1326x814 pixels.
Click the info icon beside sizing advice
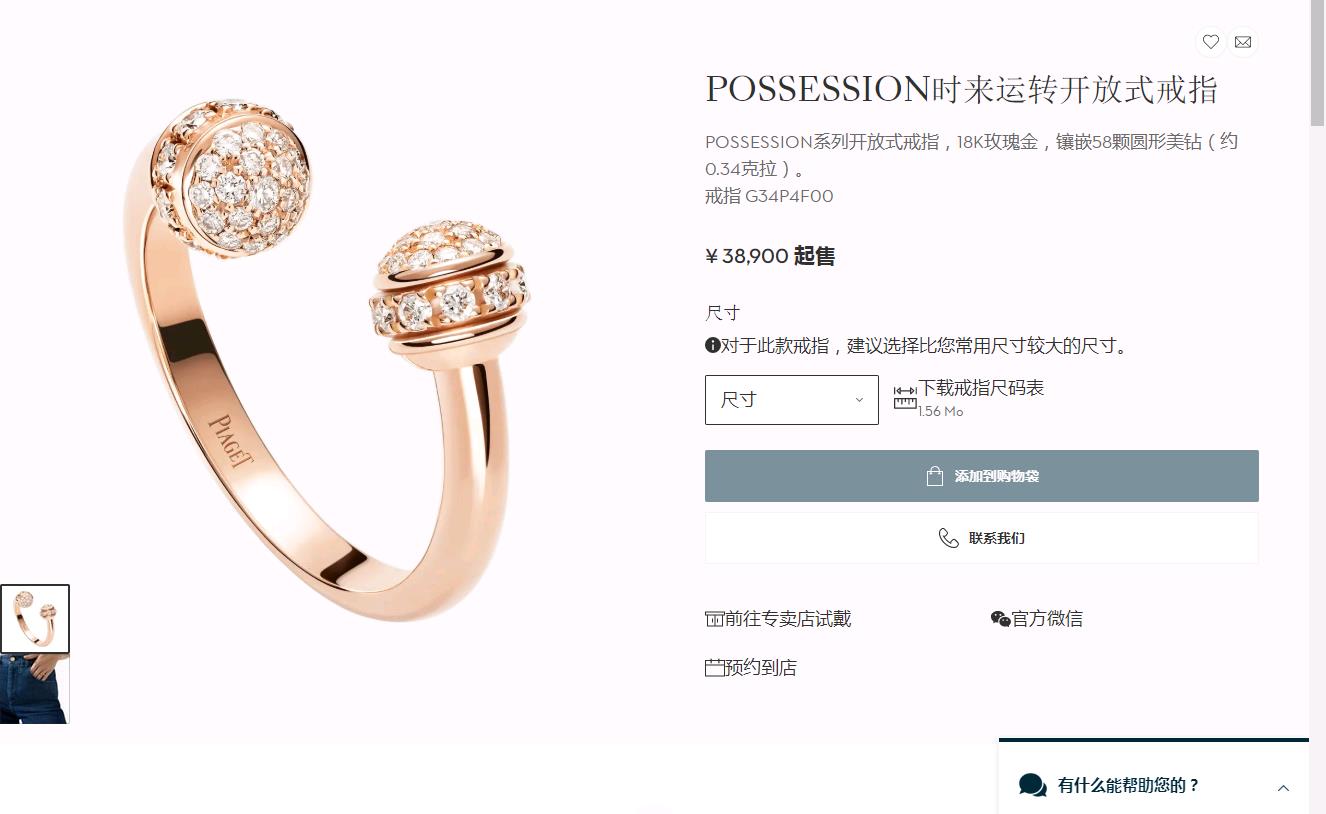(713, 346)
